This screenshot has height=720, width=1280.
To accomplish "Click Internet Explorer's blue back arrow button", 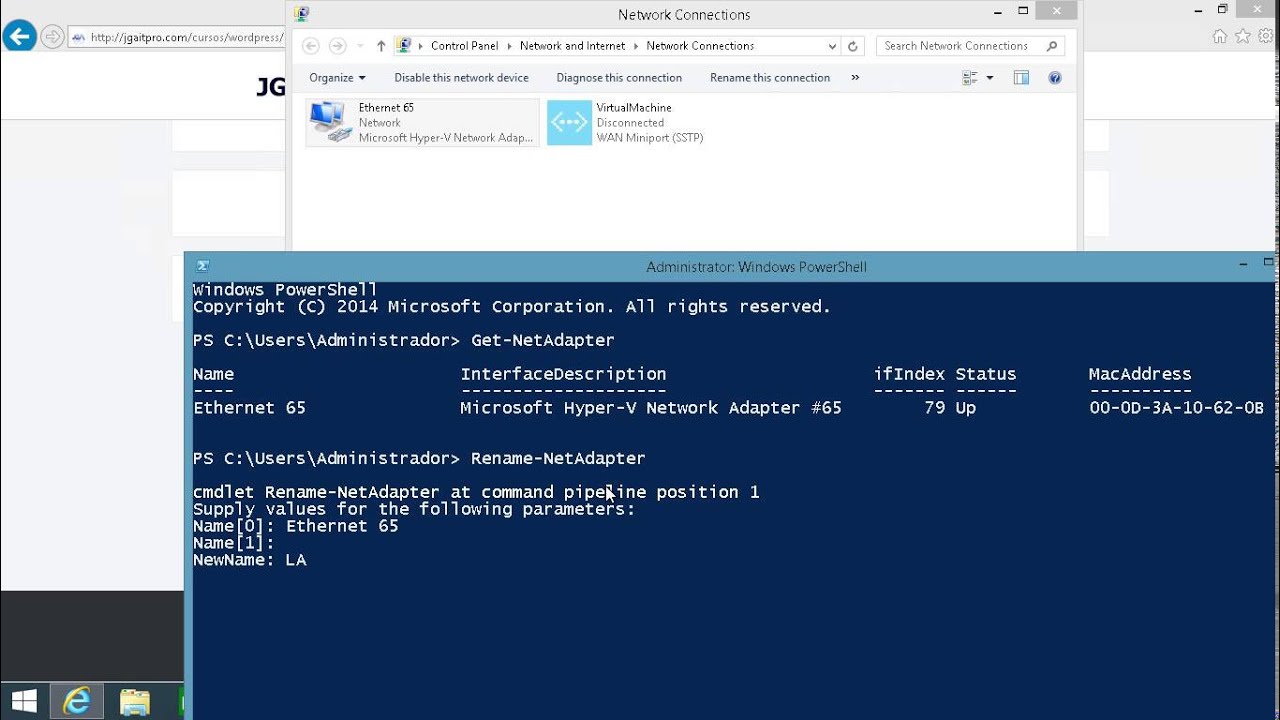I will 19,37.
